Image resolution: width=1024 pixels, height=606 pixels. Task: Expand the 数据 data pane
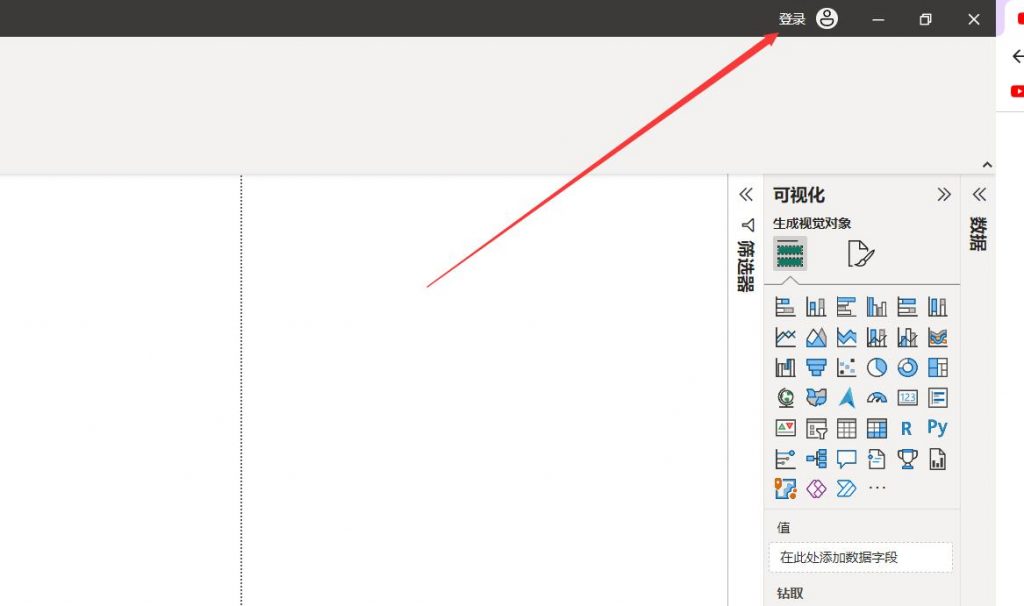978,194
